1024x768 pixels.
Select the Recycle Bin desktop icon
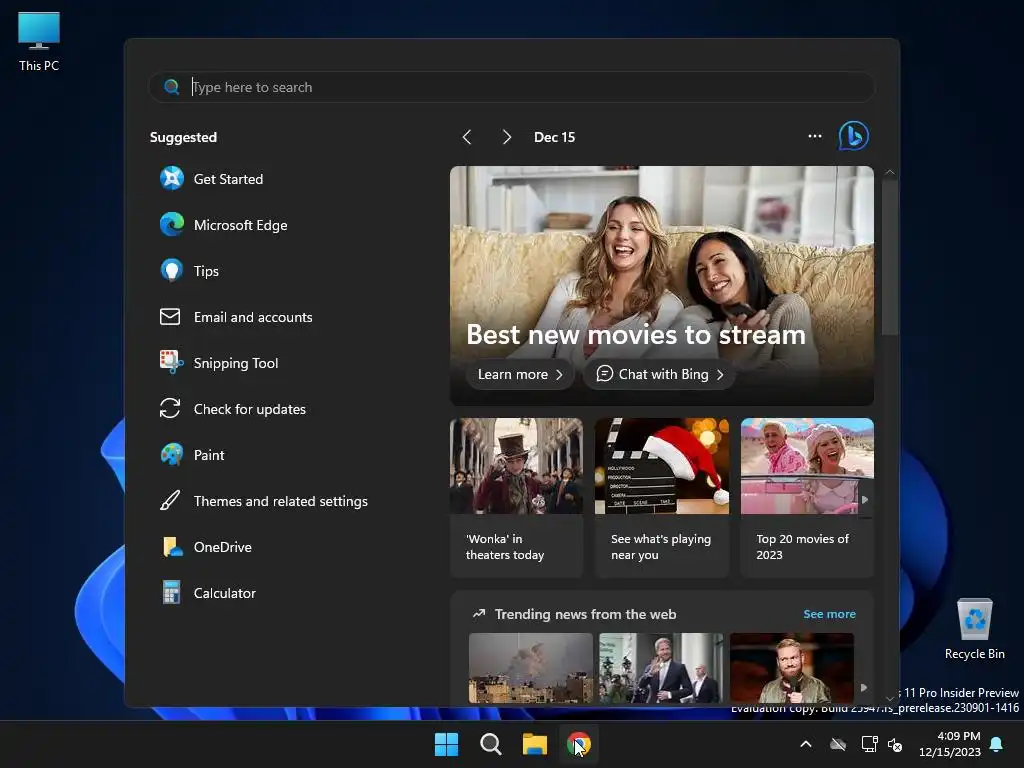pos(975,629)
